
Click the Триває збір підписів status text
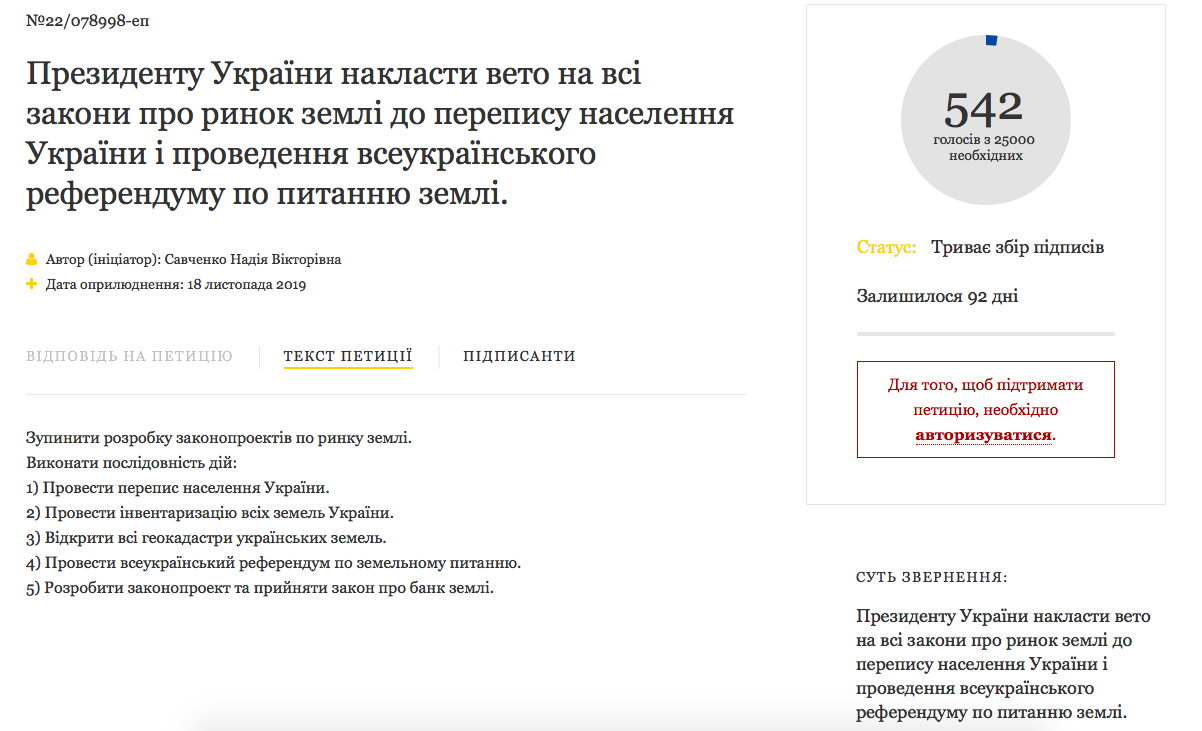pyautogui.click(x=1017, y=247)
